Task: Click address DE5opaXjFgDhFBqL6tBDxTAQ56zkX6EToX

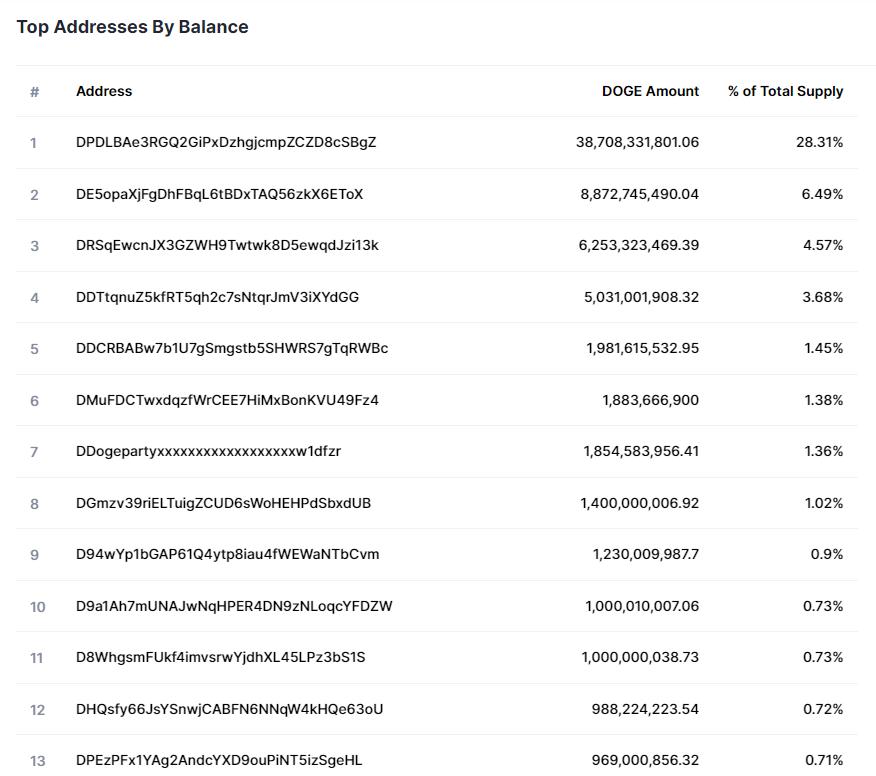Action: 219,194
